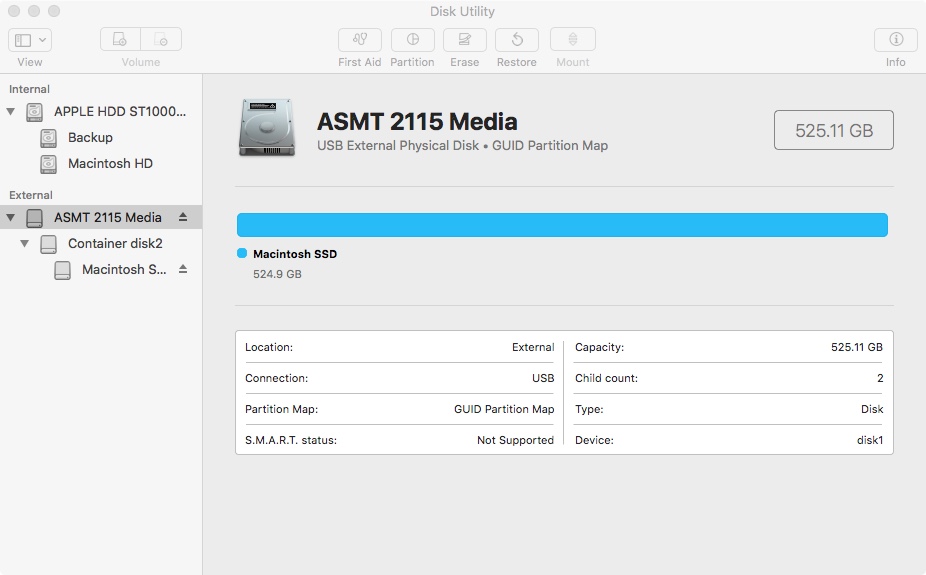This screenshot has width=926, height=575.
Task: Collapse the Container disk2 disclosure triangle
Action: pos(24,243)
